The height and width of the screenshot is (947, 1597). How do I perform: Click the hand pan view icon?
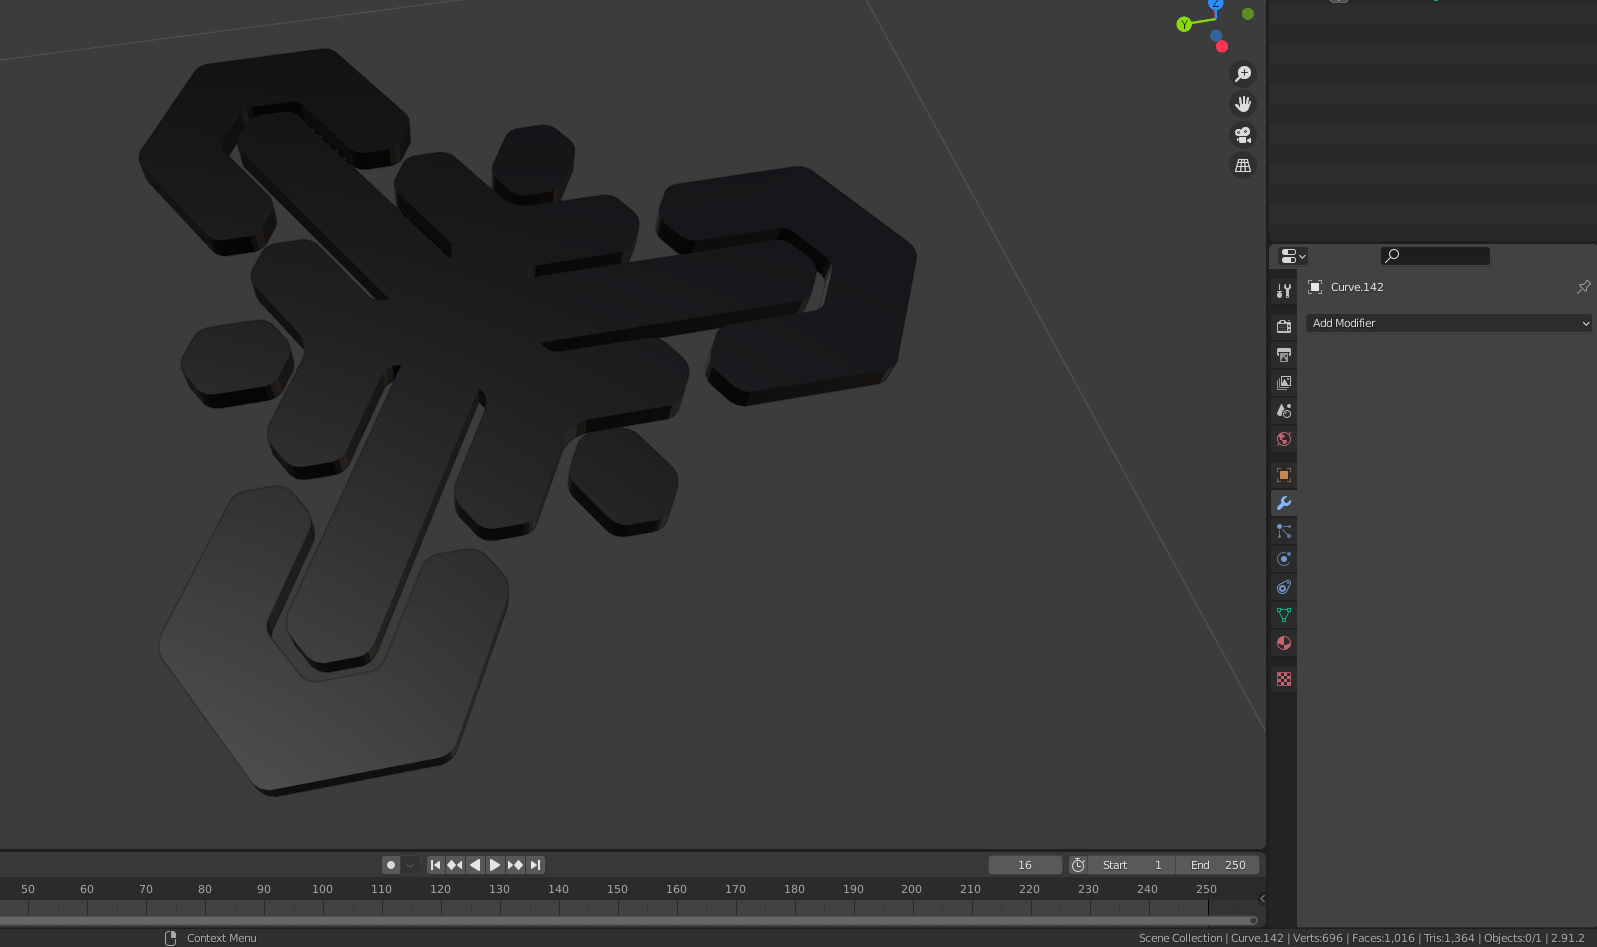pyautogui.click(x=1243, y=104)
